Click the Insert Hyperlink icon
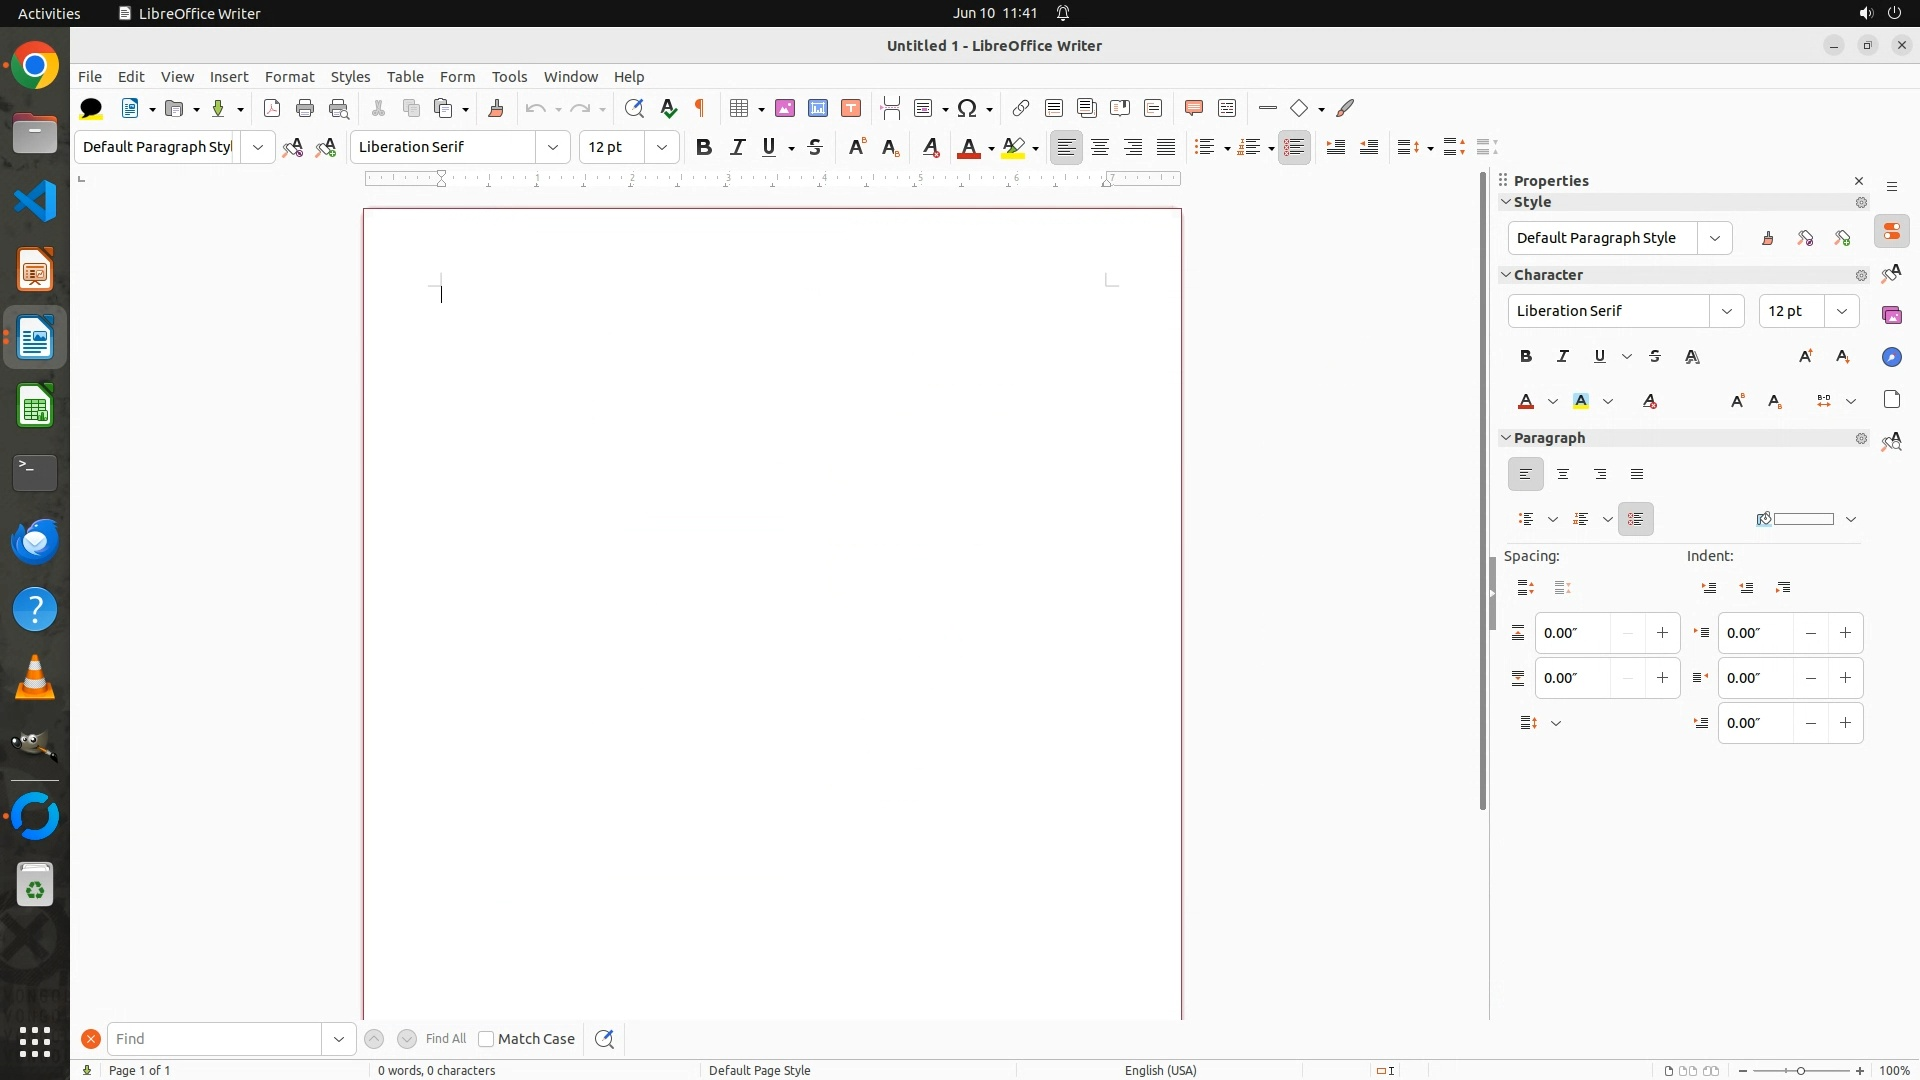This screenshot has width=1920, height=1080. 1020,108
